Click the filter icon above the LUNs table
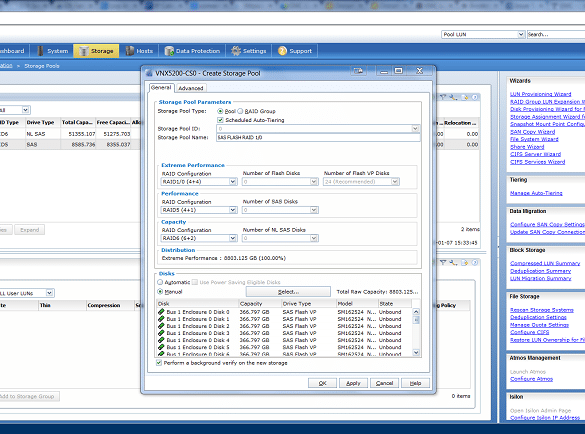Viewport: 585px width, 434px height. tap(442, 263)
